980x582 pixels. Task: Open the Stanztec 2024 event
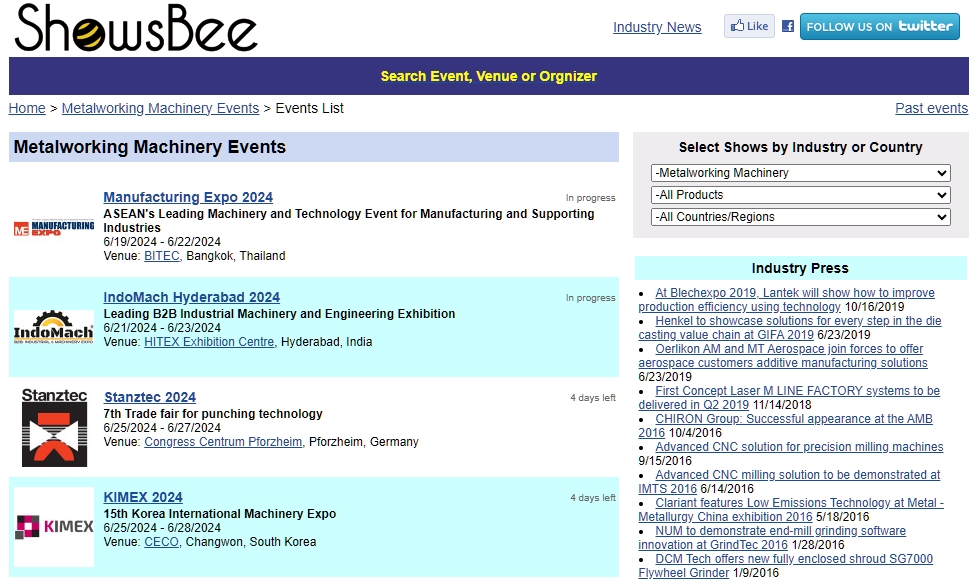pos(150,397)
